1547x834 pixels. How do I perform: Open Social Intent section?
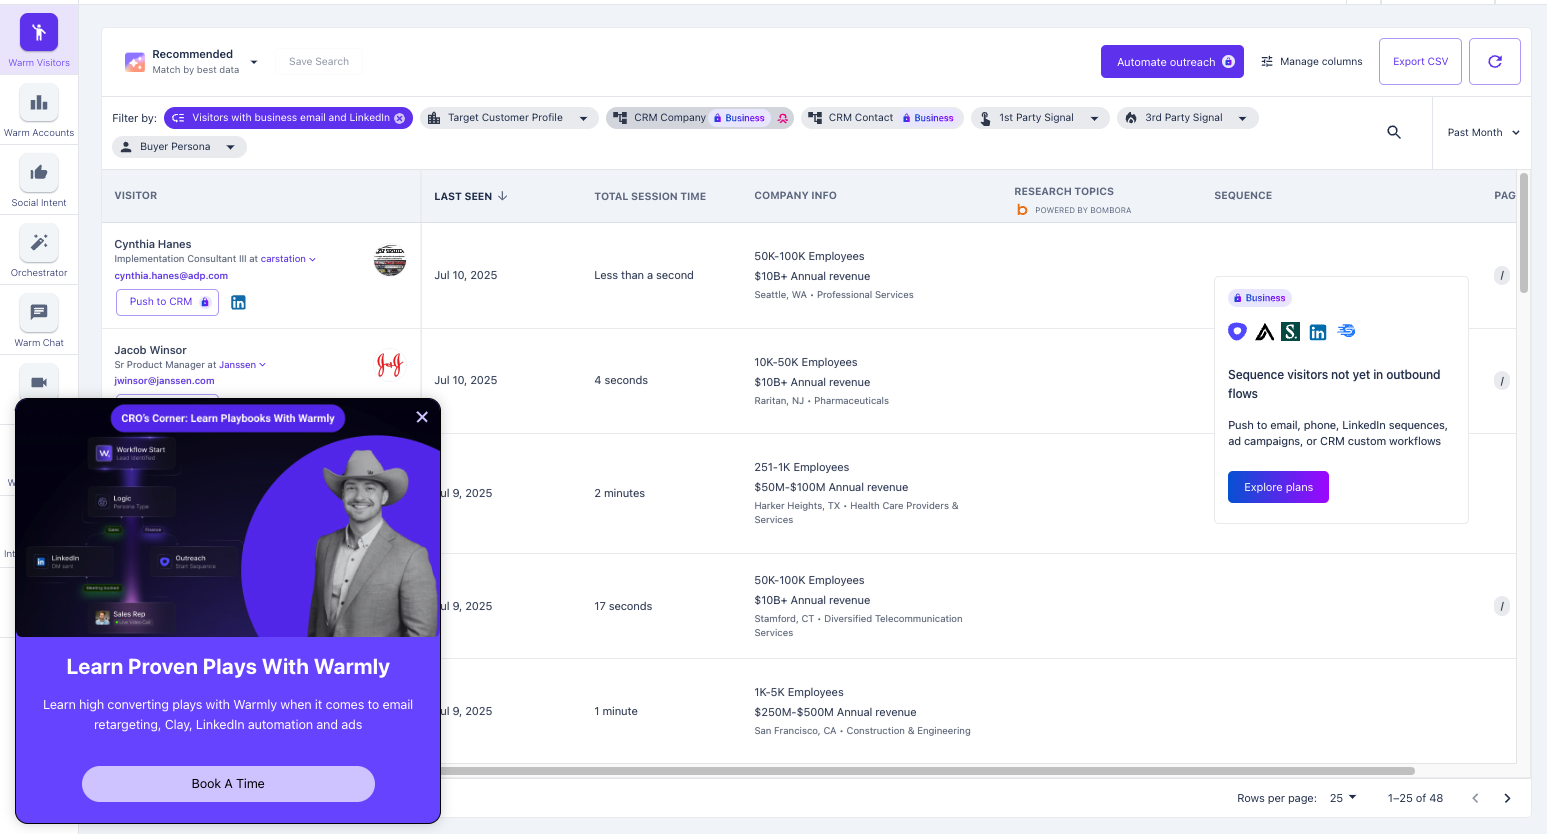(39, 181)
